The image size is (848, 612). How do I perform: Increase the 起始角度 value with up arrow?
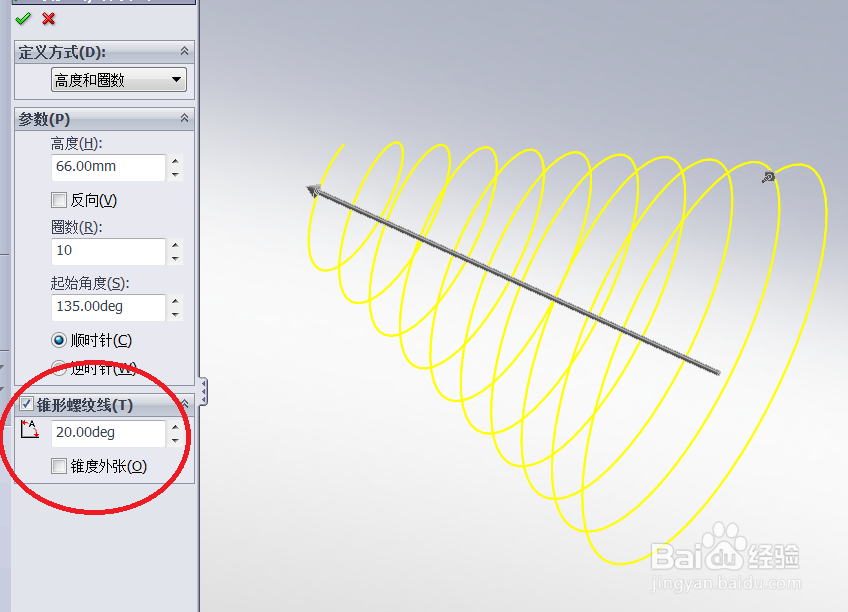175,301
